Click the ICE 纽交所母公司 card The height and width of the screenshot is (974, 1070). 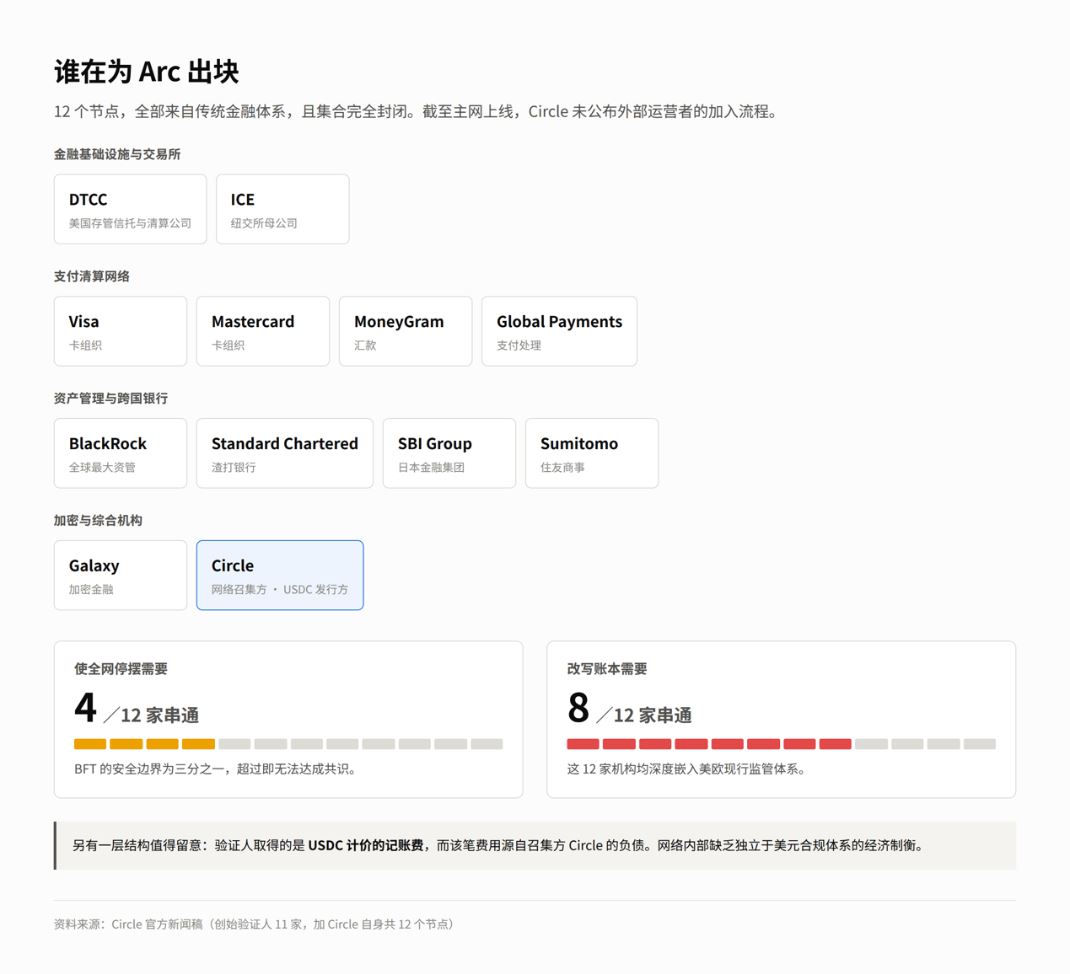click(x=283, y=209)
